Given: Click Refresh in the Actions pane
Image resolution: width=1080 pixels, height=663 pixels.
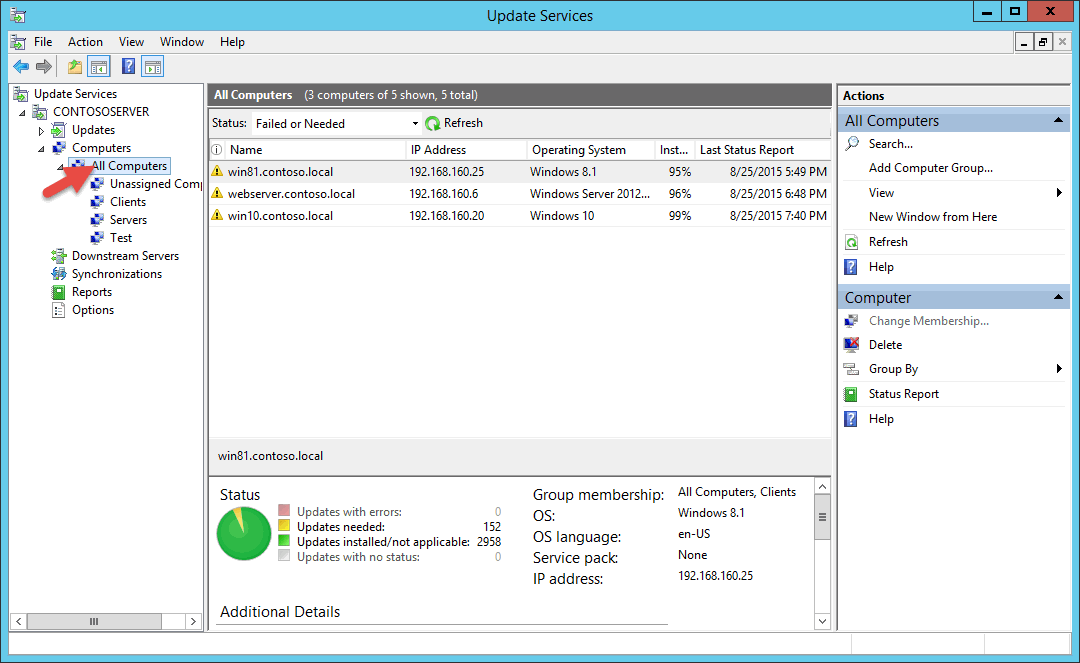Looking at the screenshot, I should coord(888,242).
